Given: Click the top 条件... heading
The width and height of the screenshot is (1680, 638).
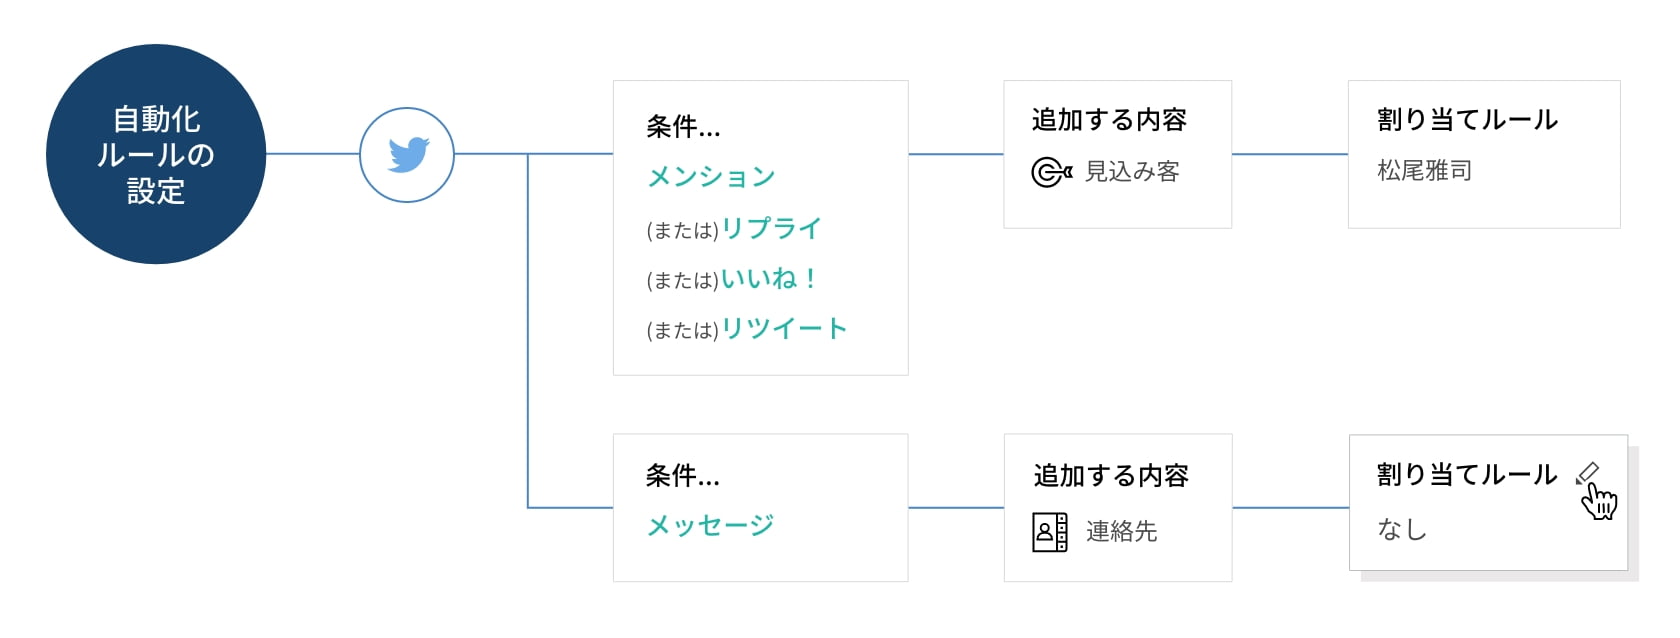Looking at the screenshot, I should pos(683,127).
